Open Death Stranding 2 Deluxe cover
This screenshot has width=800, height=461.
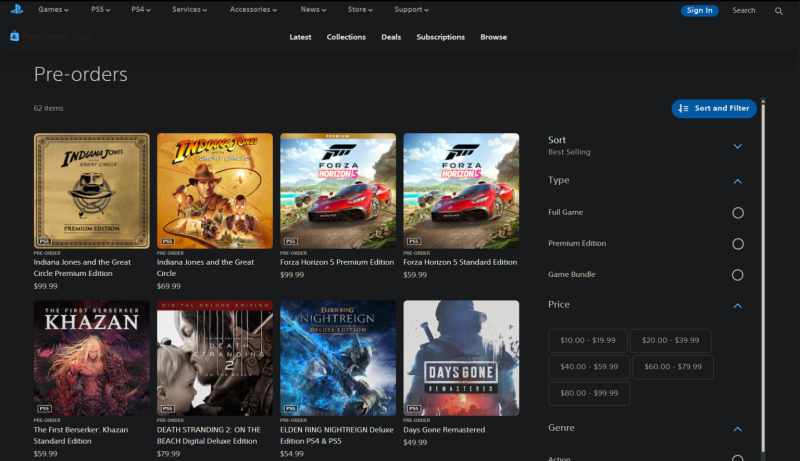click(215, 358)
